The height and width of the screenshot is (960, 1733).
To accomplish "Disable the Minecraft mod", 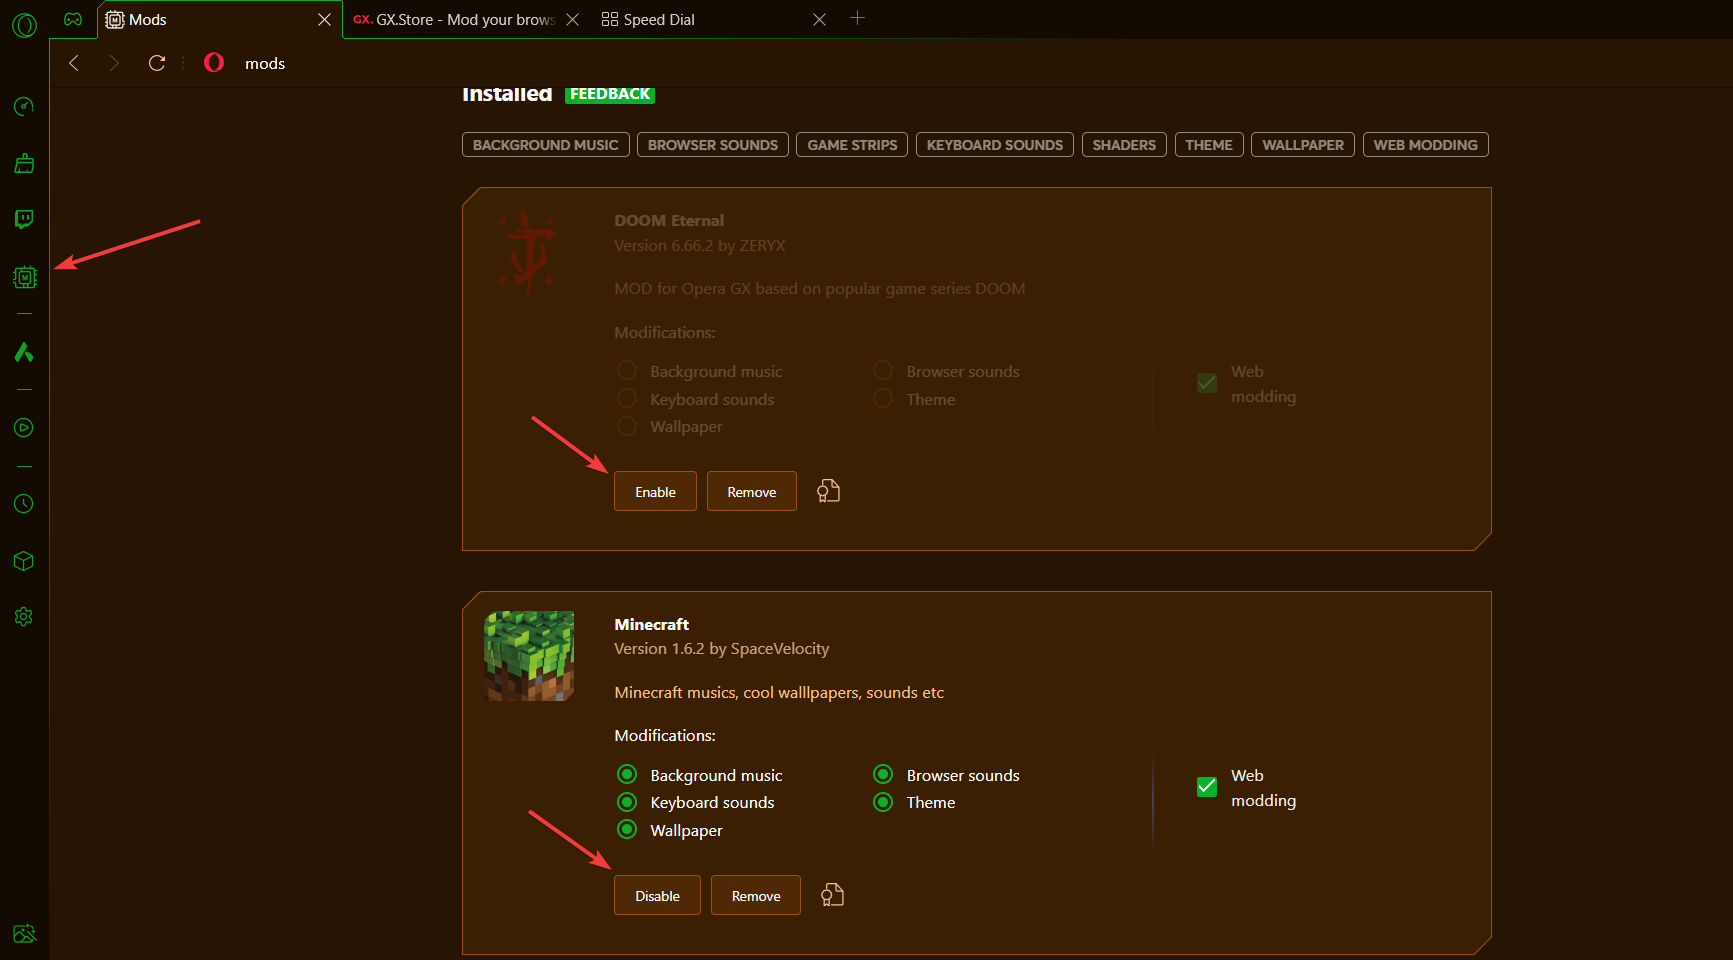I will click(657, 895).
